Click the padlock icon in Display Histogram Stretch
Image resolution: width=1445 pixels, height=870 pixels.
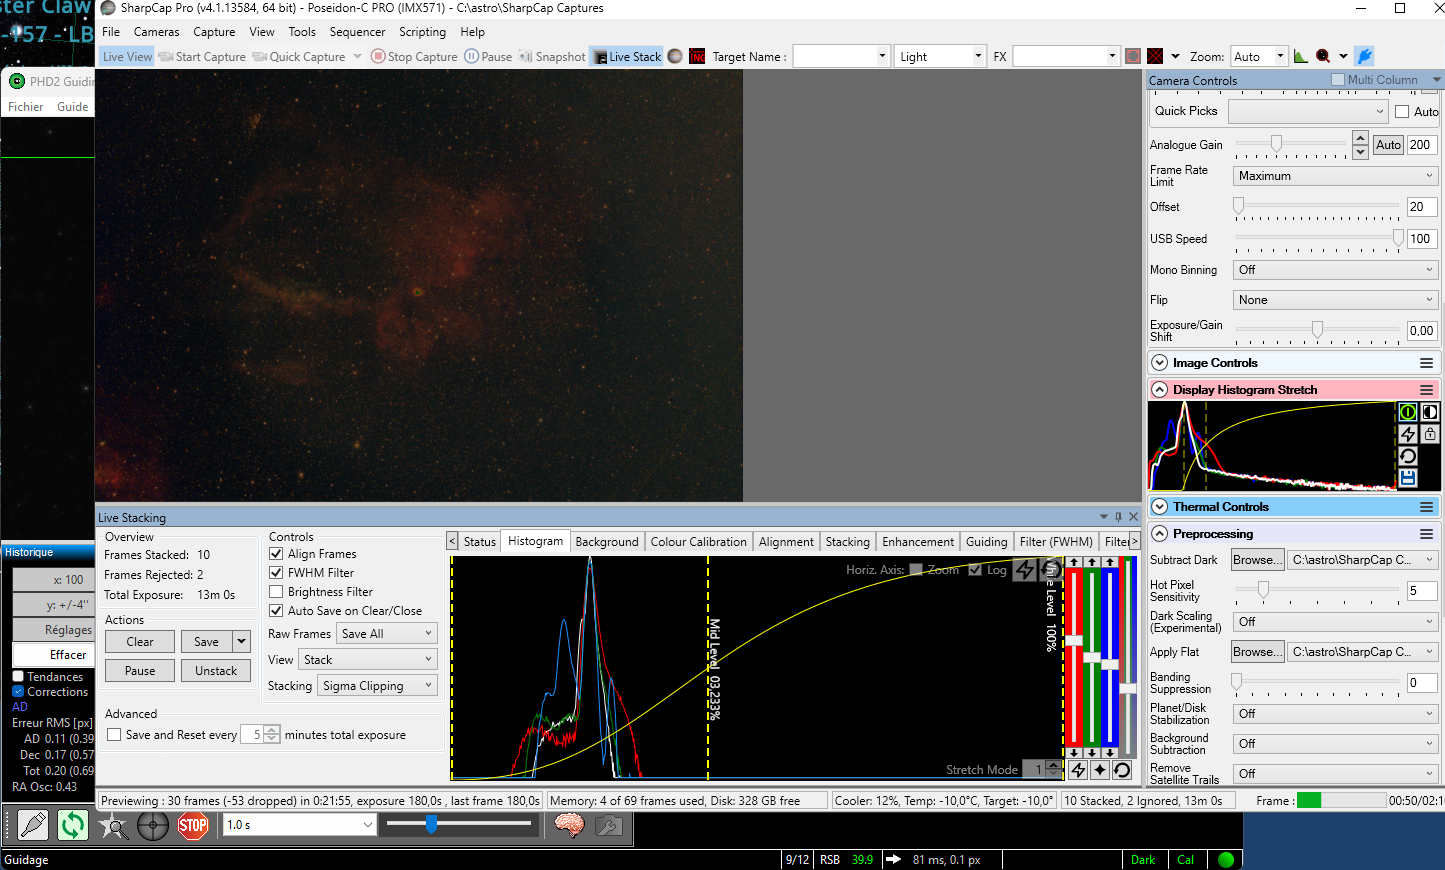pos(1430,434)
